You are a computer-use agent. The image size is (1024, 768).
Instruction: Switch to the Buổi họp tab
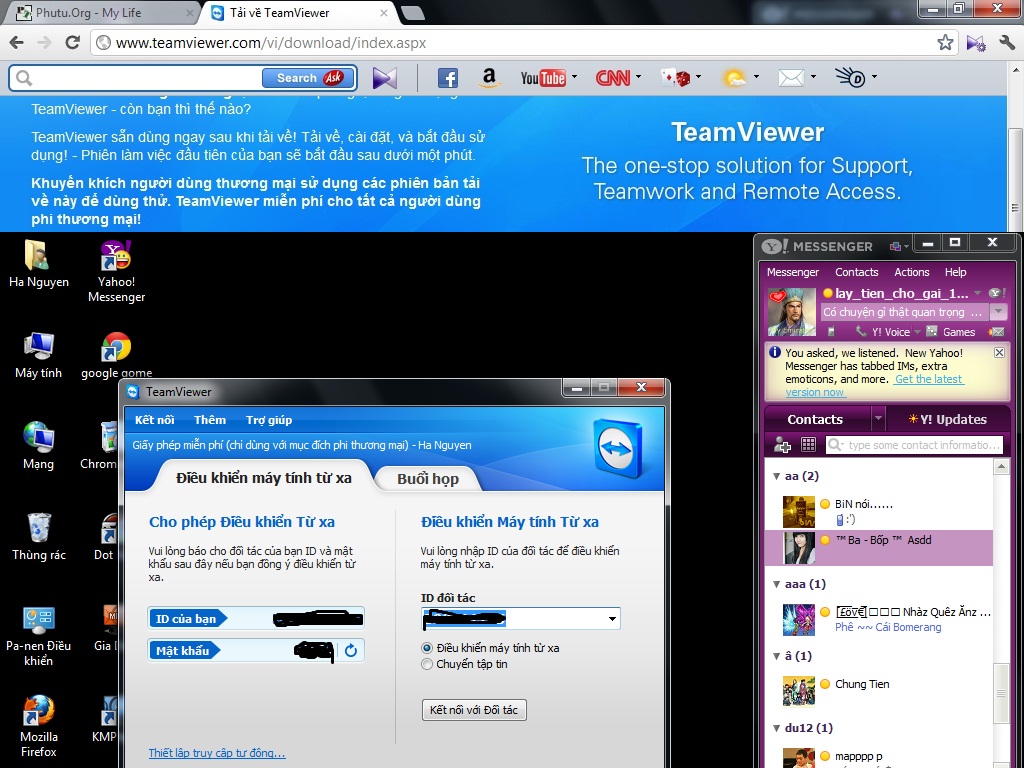[428, 479]
